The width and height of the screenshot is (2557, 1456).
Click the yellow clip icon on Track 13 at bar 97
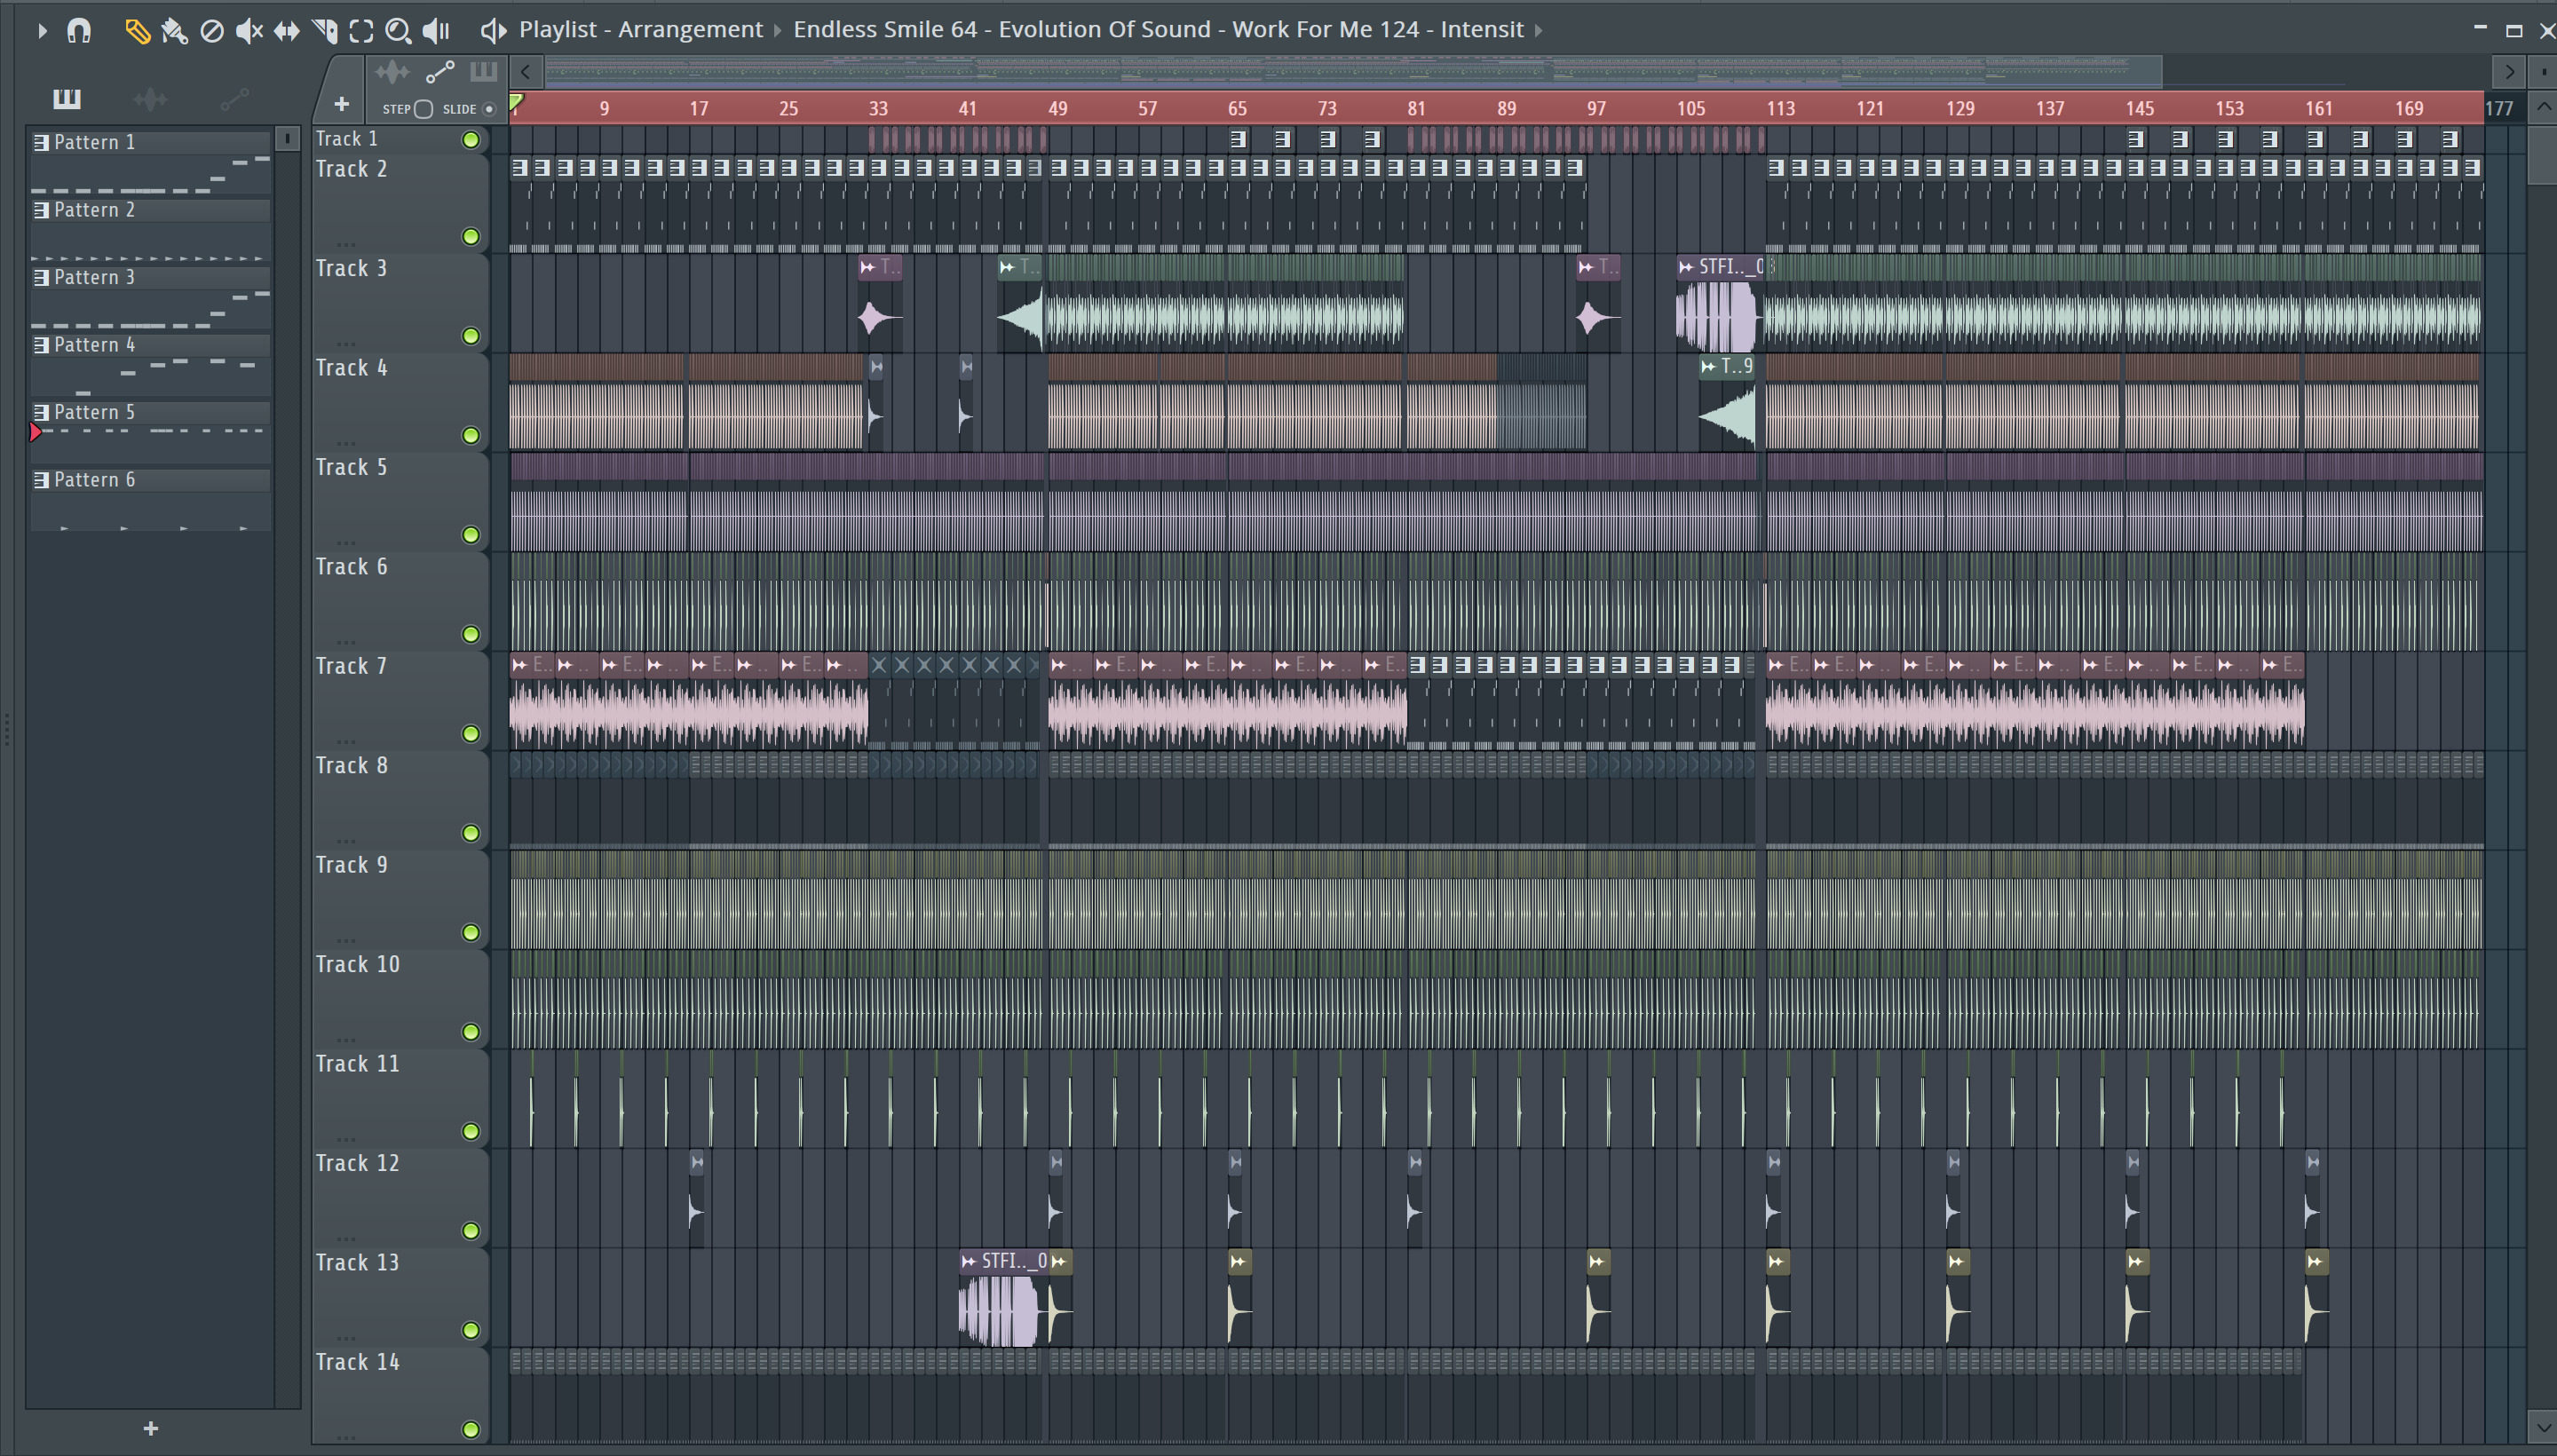[1597, 1262]
